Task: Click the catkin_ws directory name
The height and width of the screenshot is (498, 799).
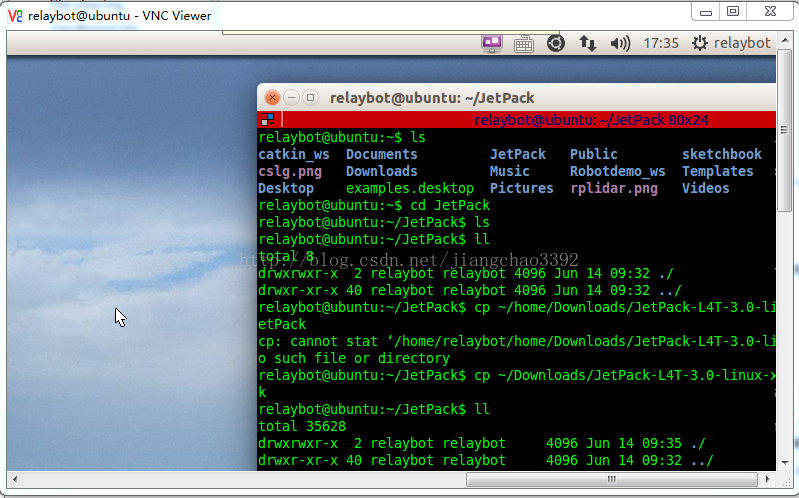Action: 294,154
